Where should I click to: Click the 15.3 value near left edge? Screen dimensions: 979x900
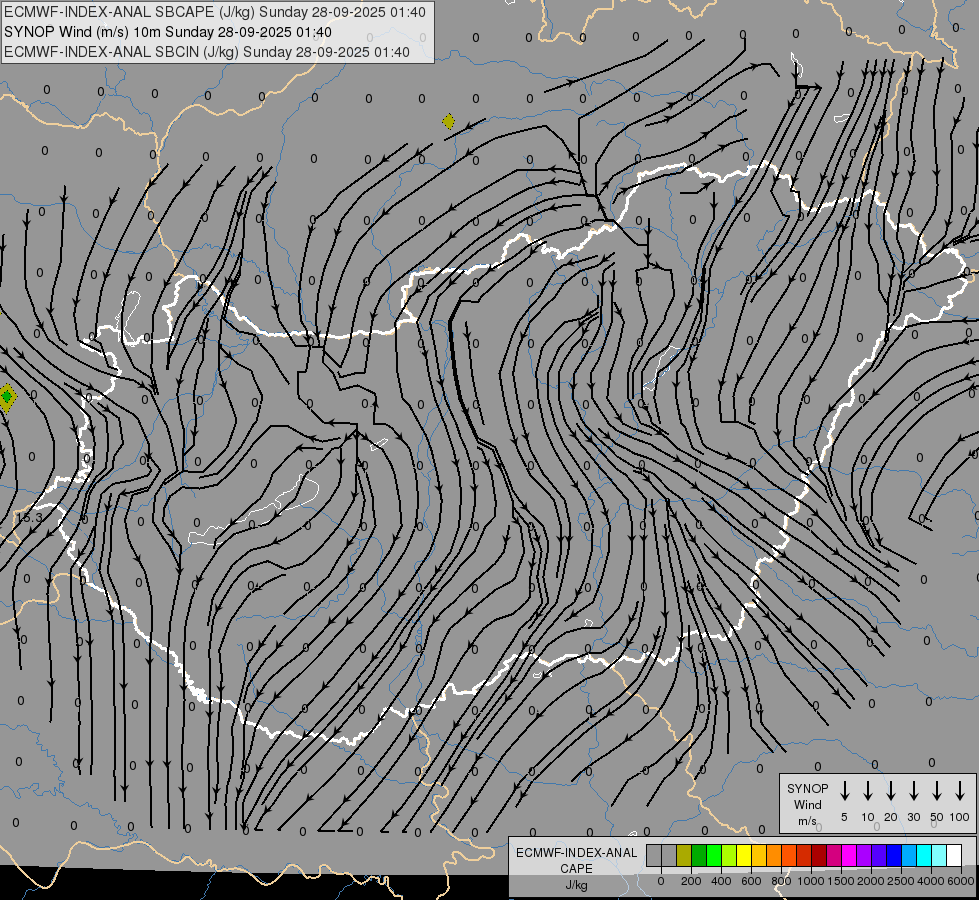pos(29,518)
